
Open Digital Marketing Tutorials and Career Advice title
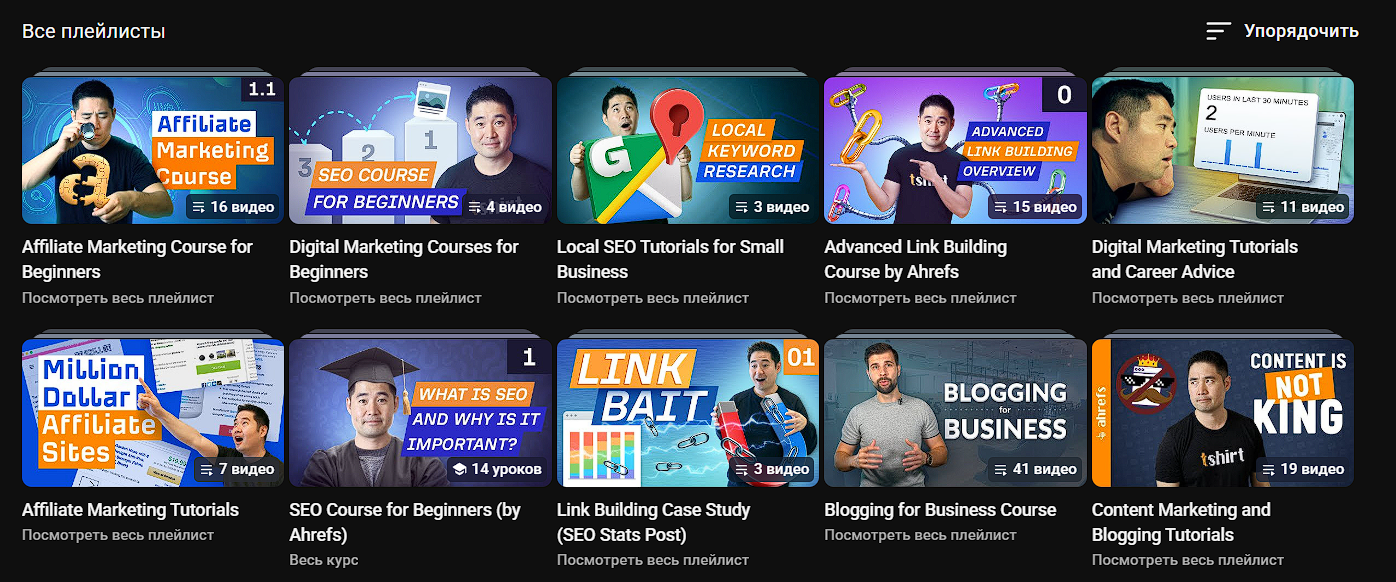[x=1195, y=259]
